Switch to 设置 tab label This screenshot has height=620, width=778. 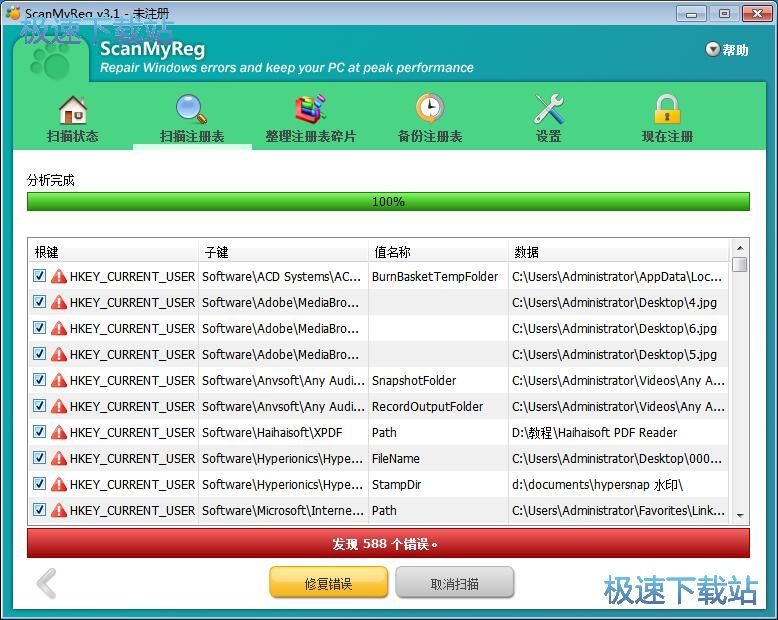pos(548,136)
